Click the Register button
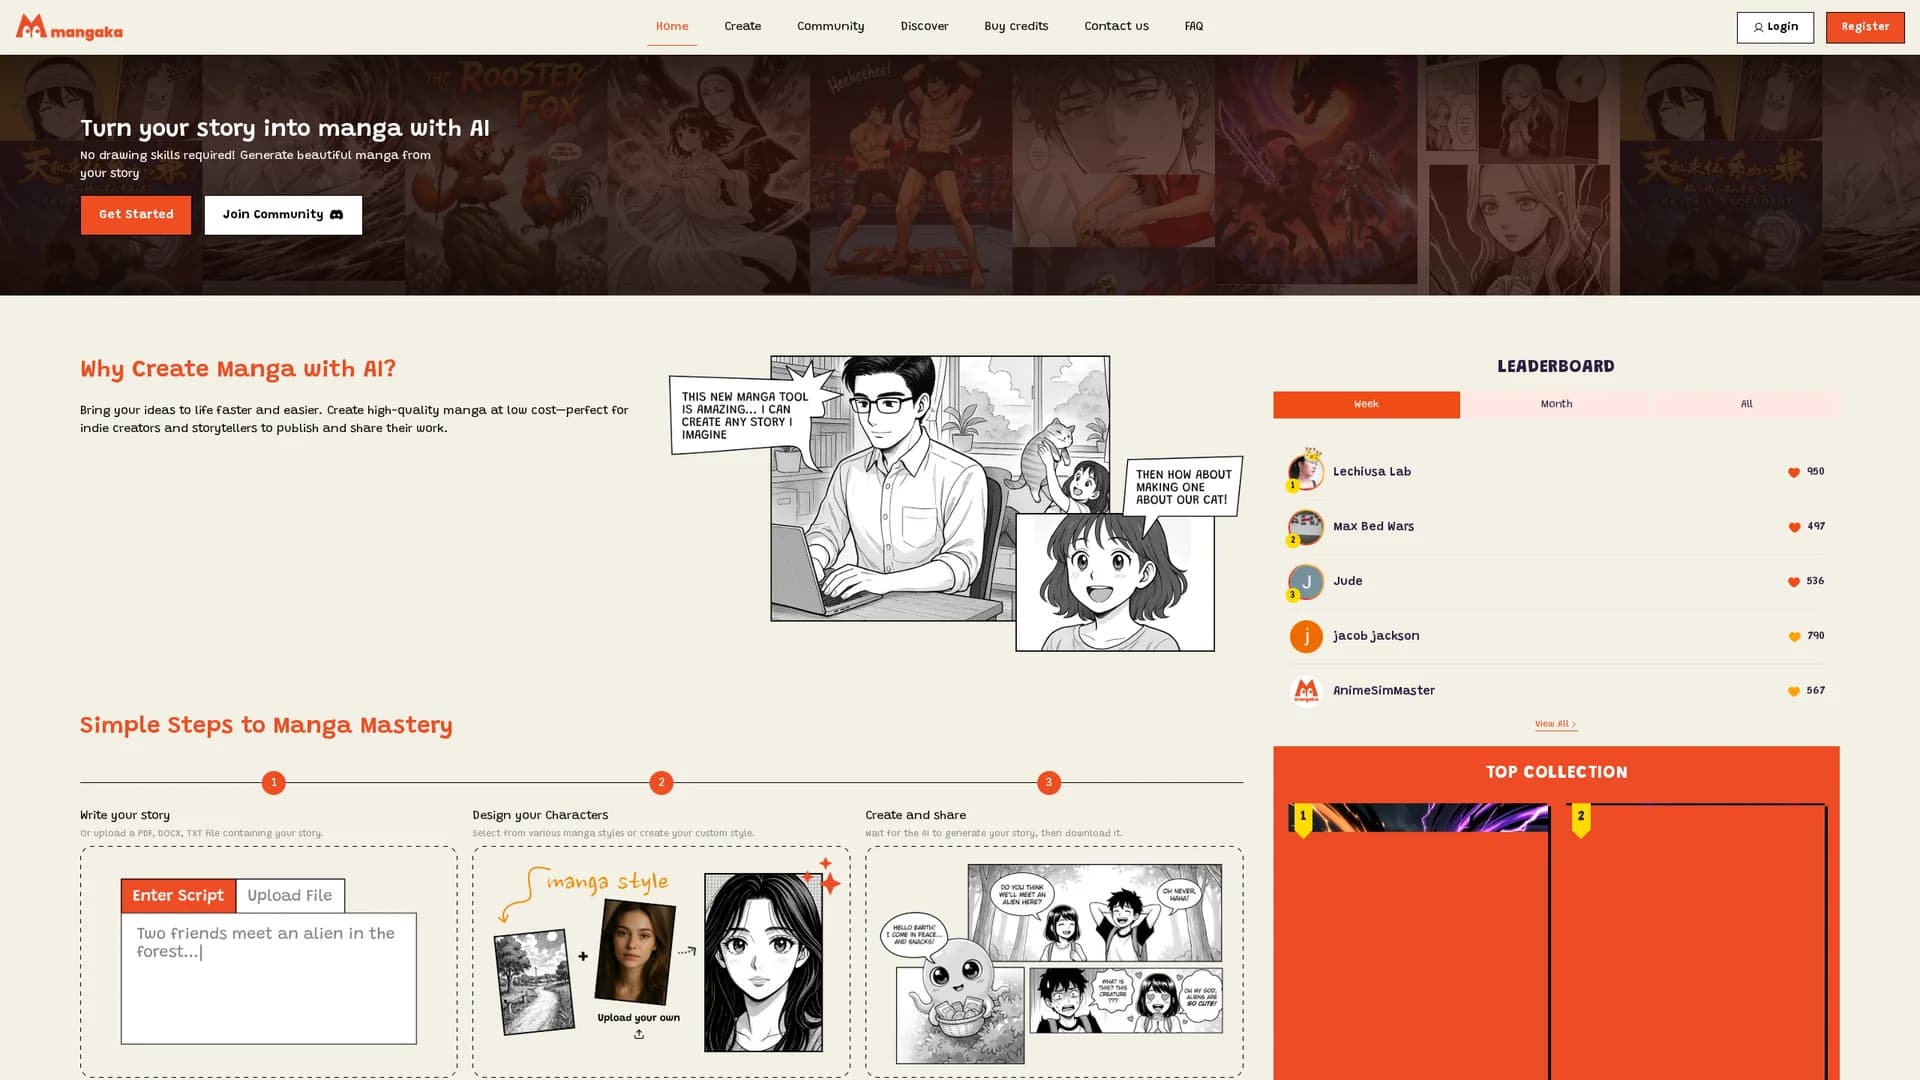Image resolution: width=1920 pixels, height=1080 pixels. click(x=1865, y=27)
